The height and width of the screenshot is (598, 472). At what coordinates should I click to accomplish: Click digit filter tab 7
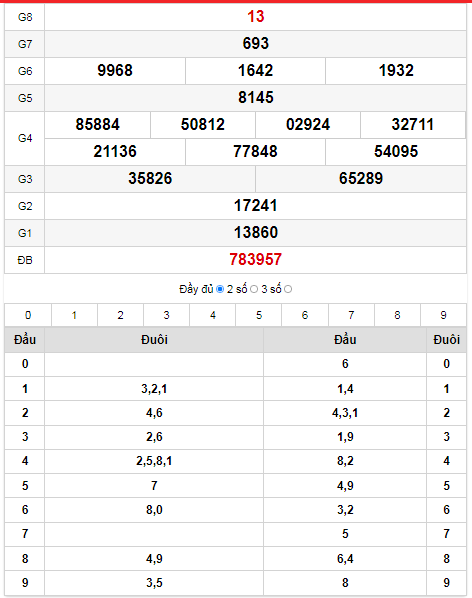coord(351,315)
